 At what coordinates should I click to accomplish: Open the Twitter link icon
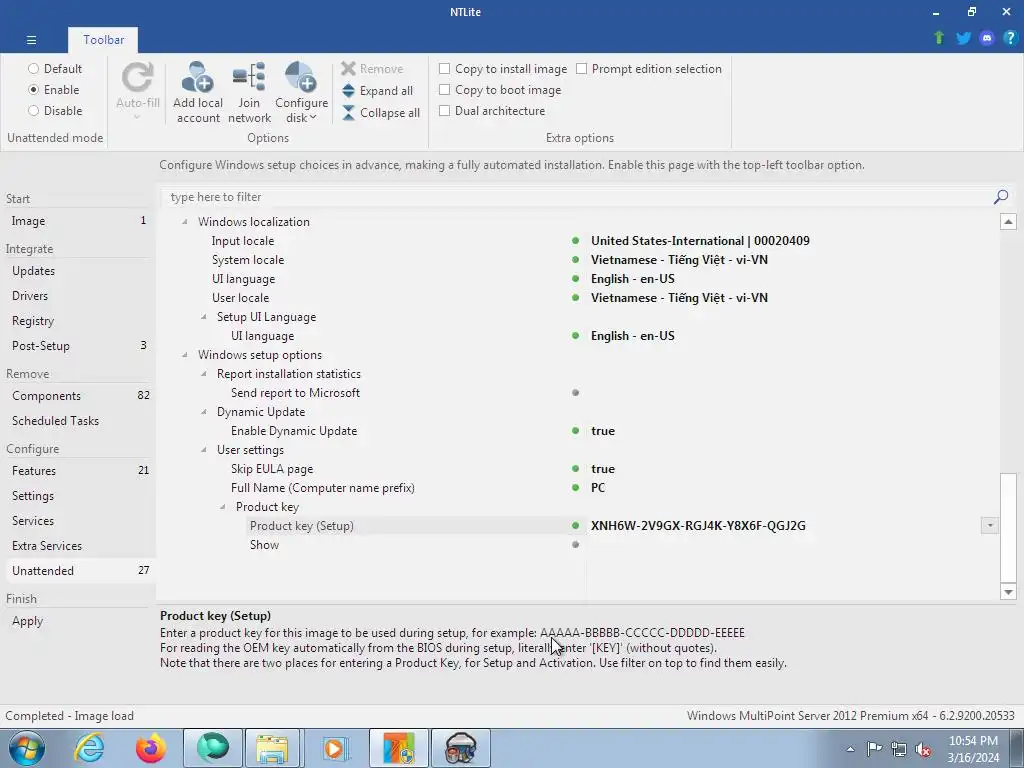pyautogui.click(x=963, y=38)
